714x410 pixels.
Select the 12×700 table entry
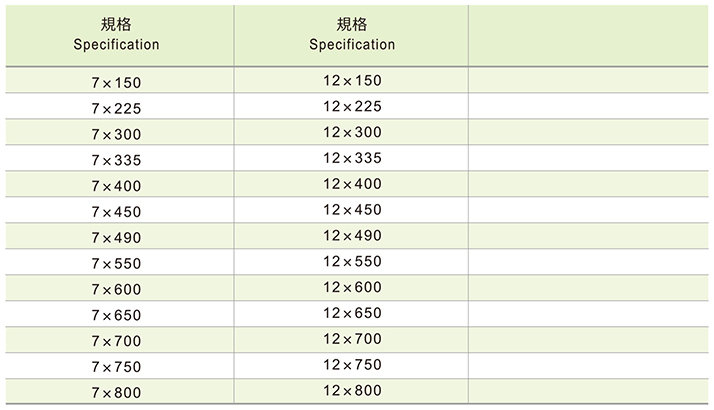352,339
